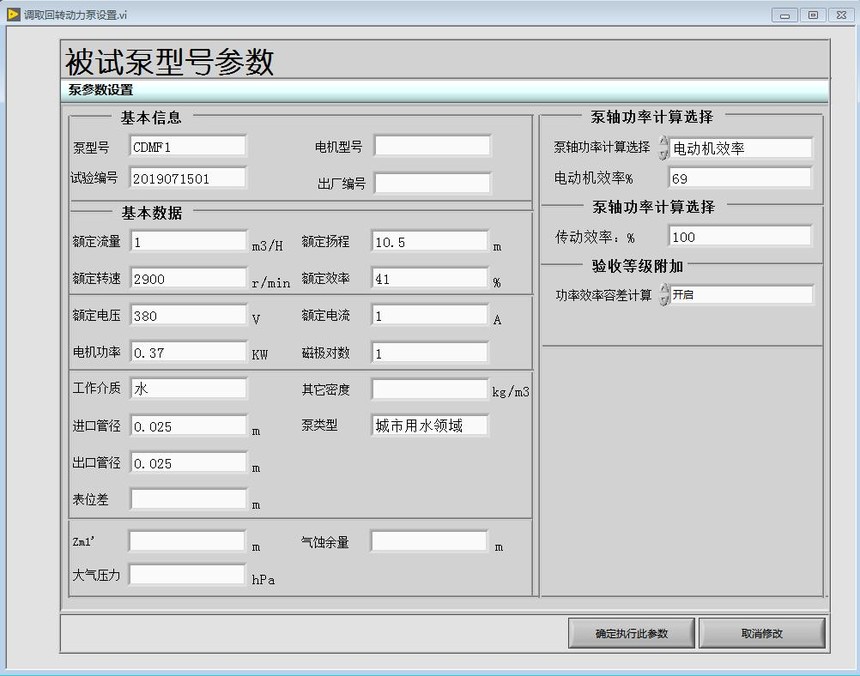Image resolution: width=860 pixels, height=676 pixels.
Task: Click the 传动效率 field showing 100
Action: (740, 237)
